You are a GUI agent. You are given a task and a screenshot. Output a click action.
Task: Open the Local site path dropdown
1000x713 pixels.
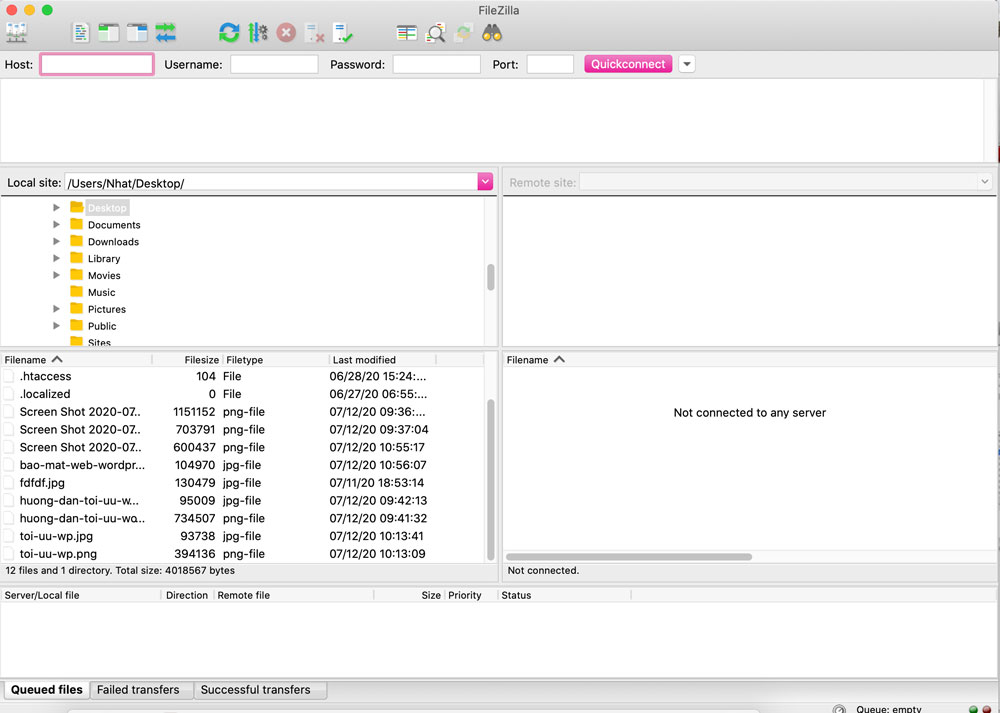click(485, 182)
